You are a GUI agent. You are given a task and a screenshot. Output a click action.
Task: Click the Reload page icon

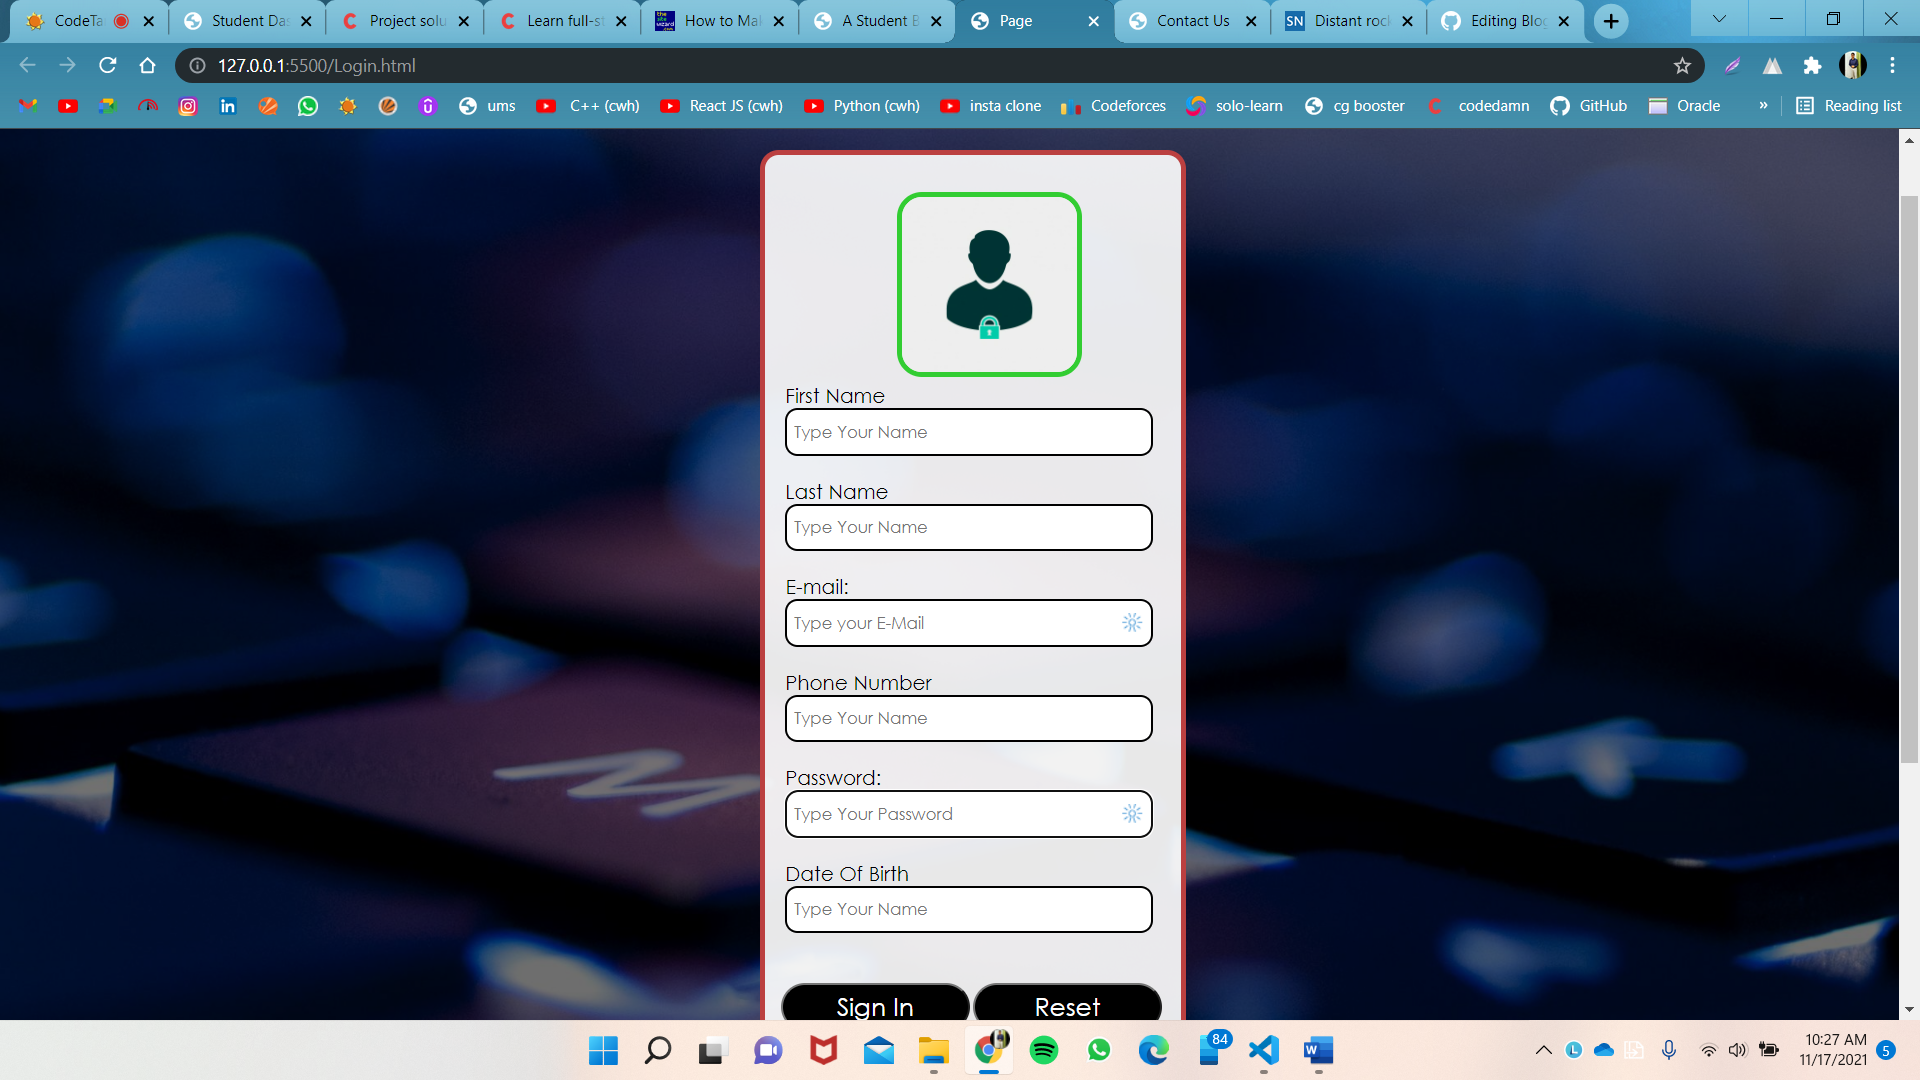click(x=108, y=65)
